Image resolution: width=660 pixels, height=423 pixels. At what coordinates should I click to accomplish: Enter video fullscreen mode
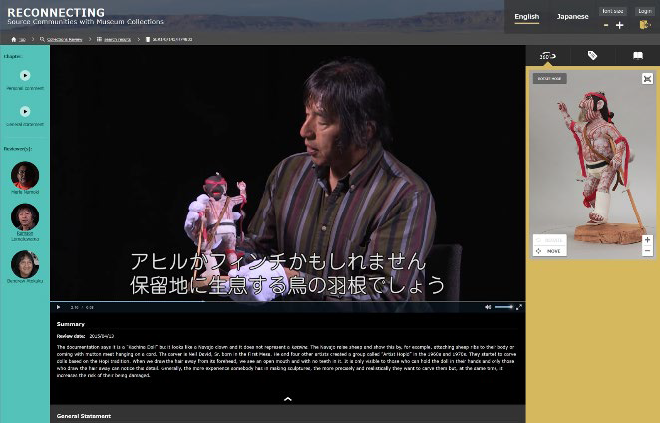pyautogui.click(x=519, y=307)
